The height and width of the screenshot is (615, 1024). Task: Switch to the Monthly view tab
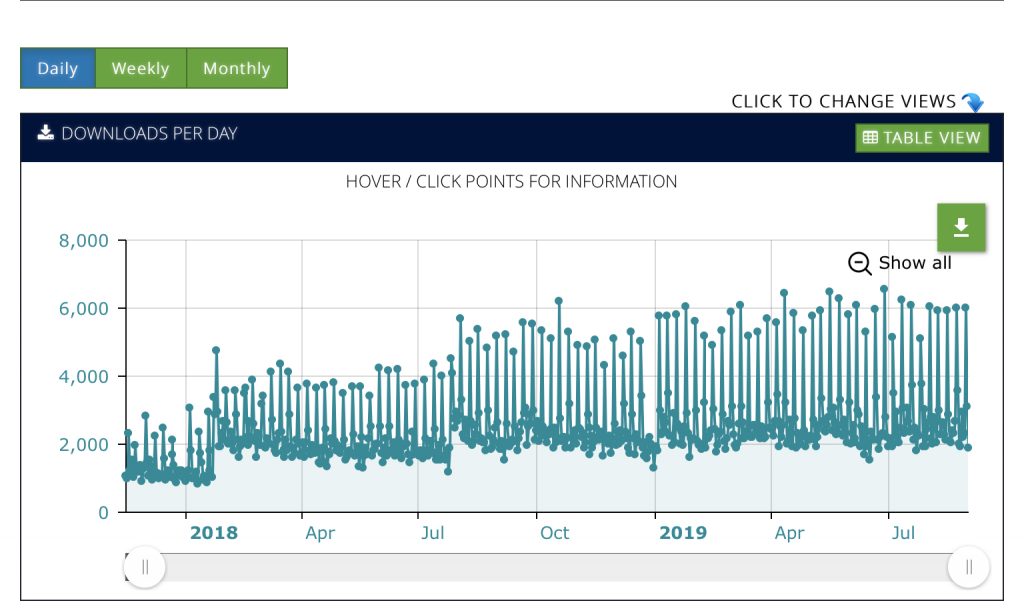point(236,68)
